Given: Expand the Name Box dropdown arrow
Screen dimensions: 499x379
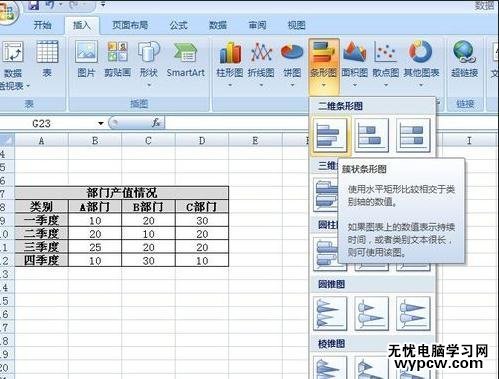Looking at the screenshot, I should tap(101, 124).
